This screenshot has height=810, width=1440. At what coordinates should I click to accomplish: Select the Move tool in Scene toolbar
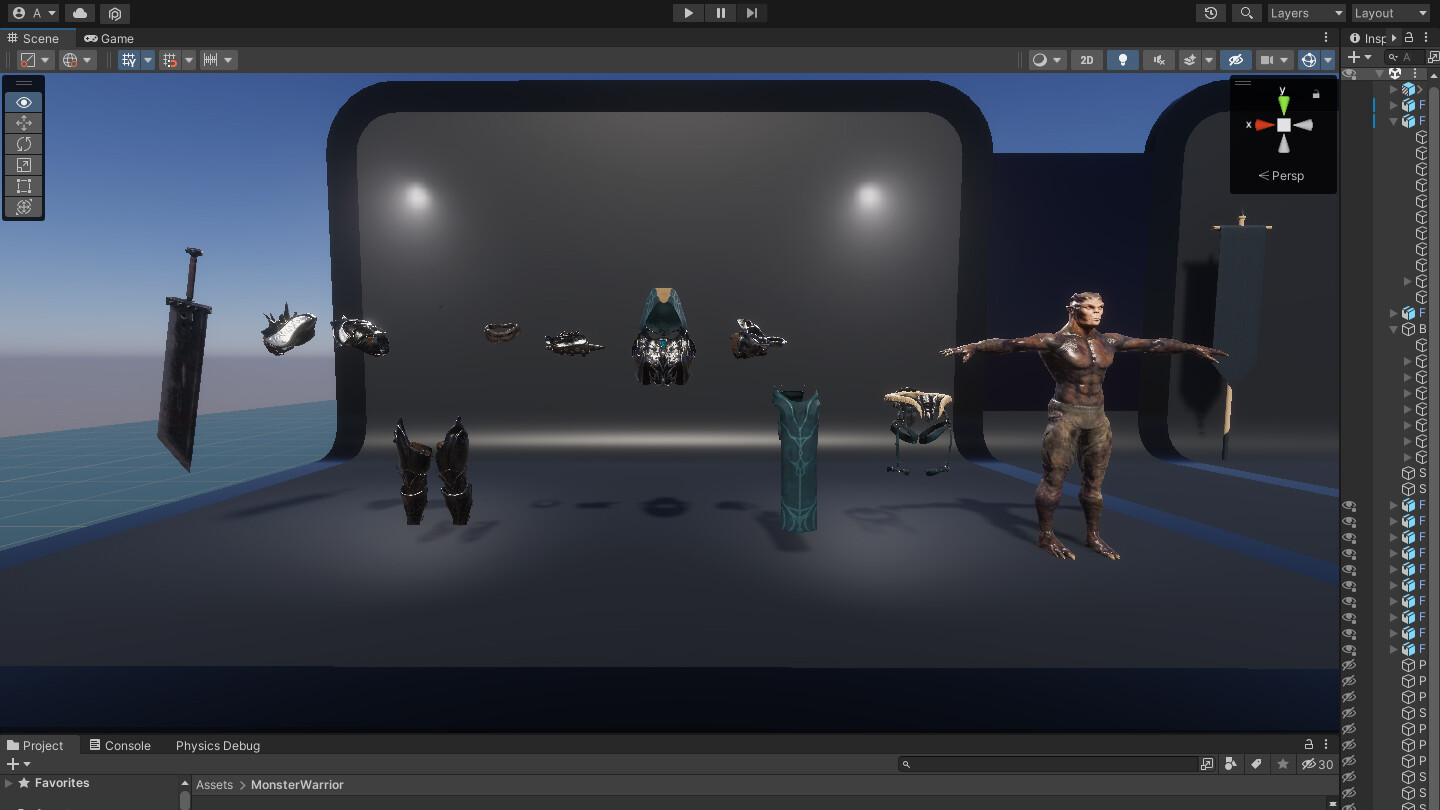(24, 123)
